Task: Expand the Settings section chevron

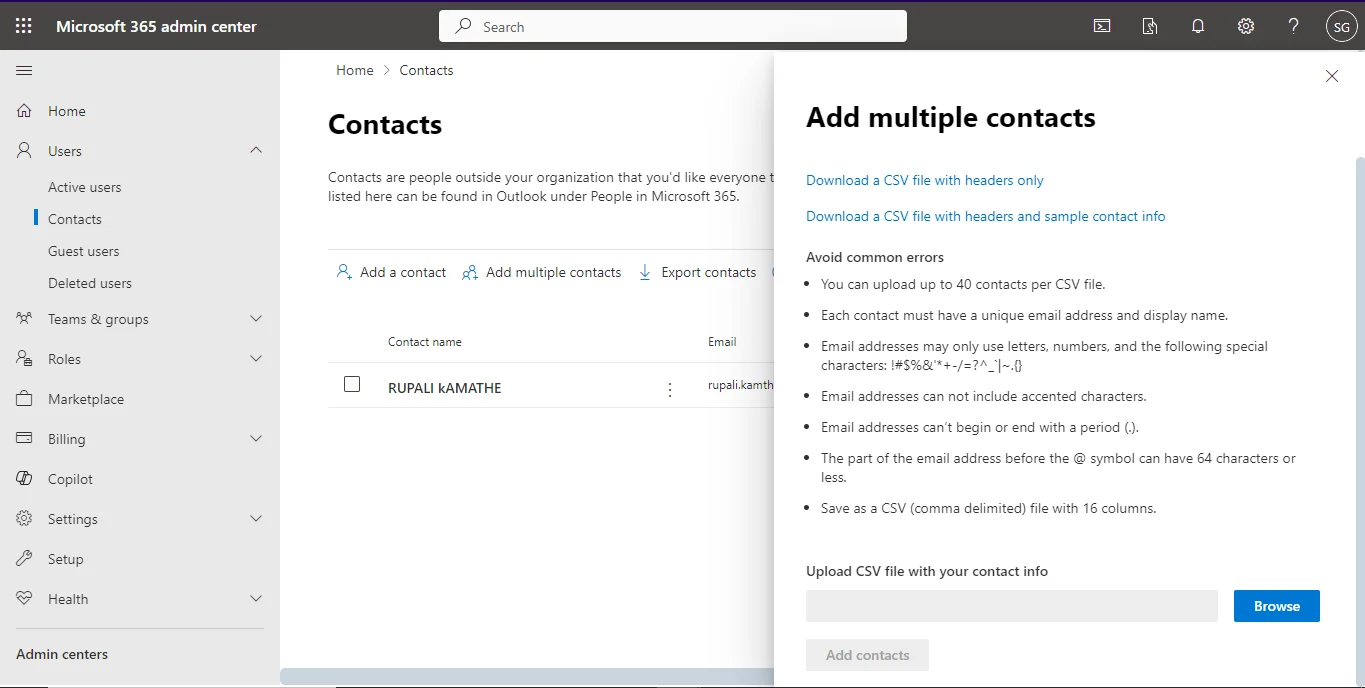Action: coord(256,518)
